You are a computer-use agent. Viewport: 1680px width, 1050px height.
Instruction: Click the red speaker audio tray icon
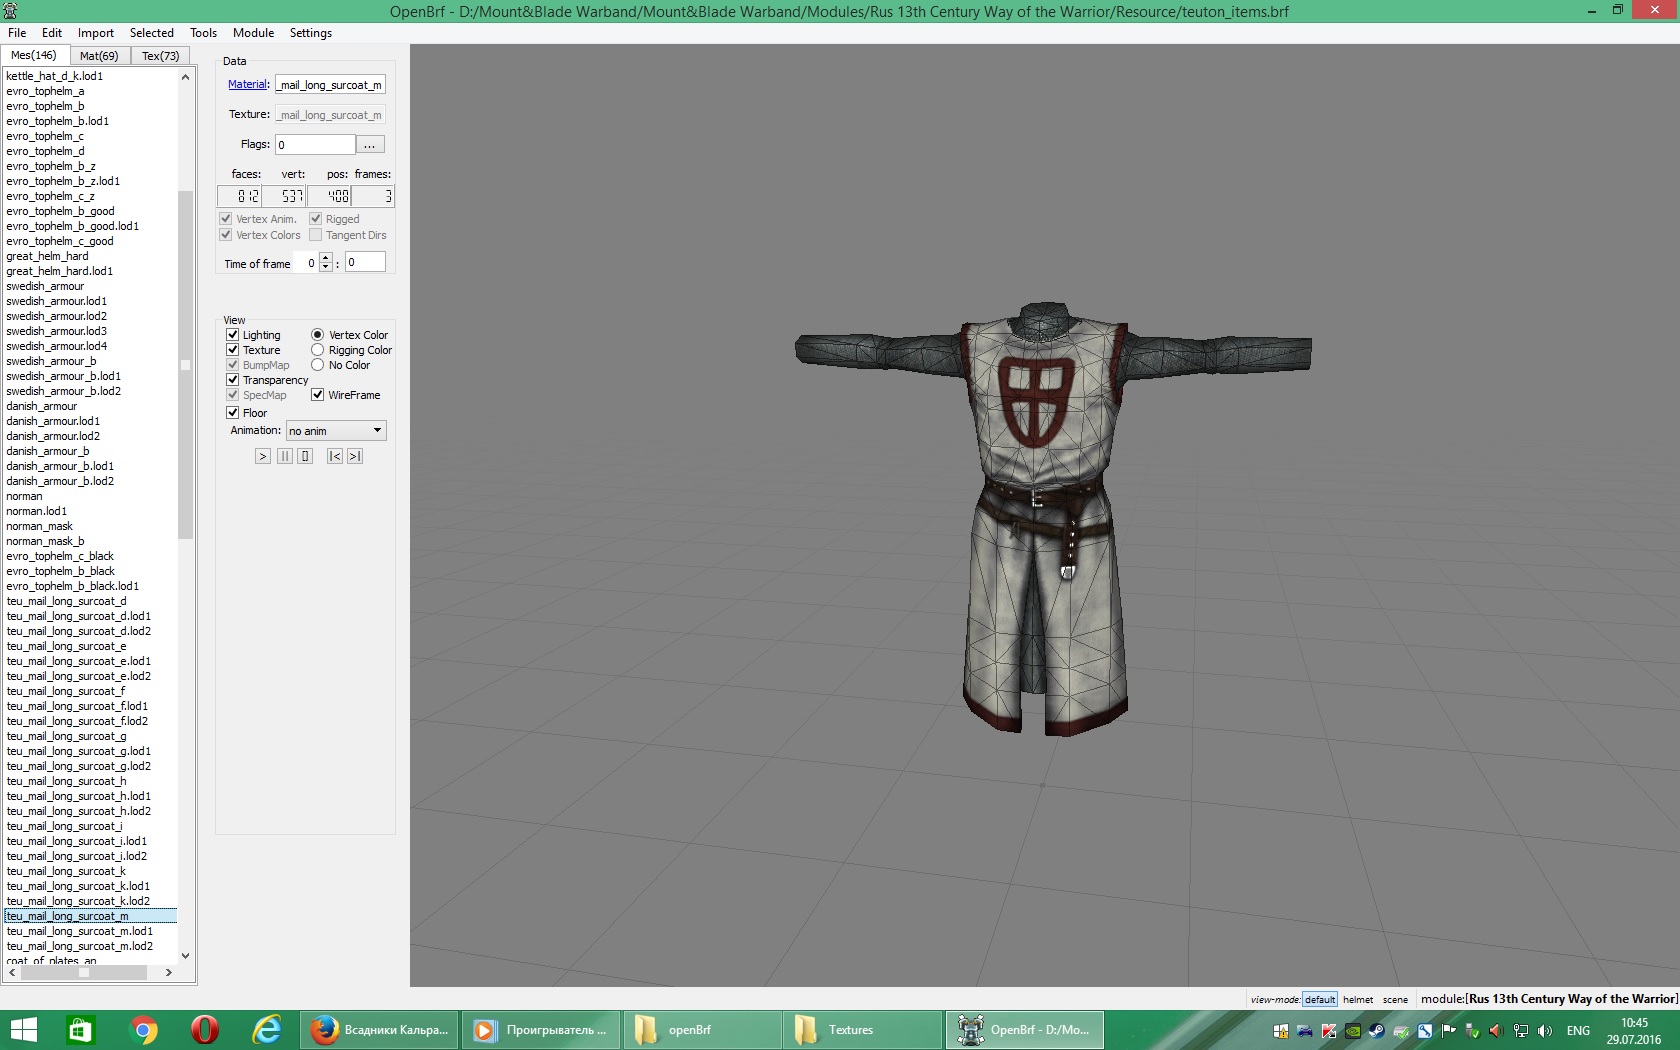(1496, 1031)
